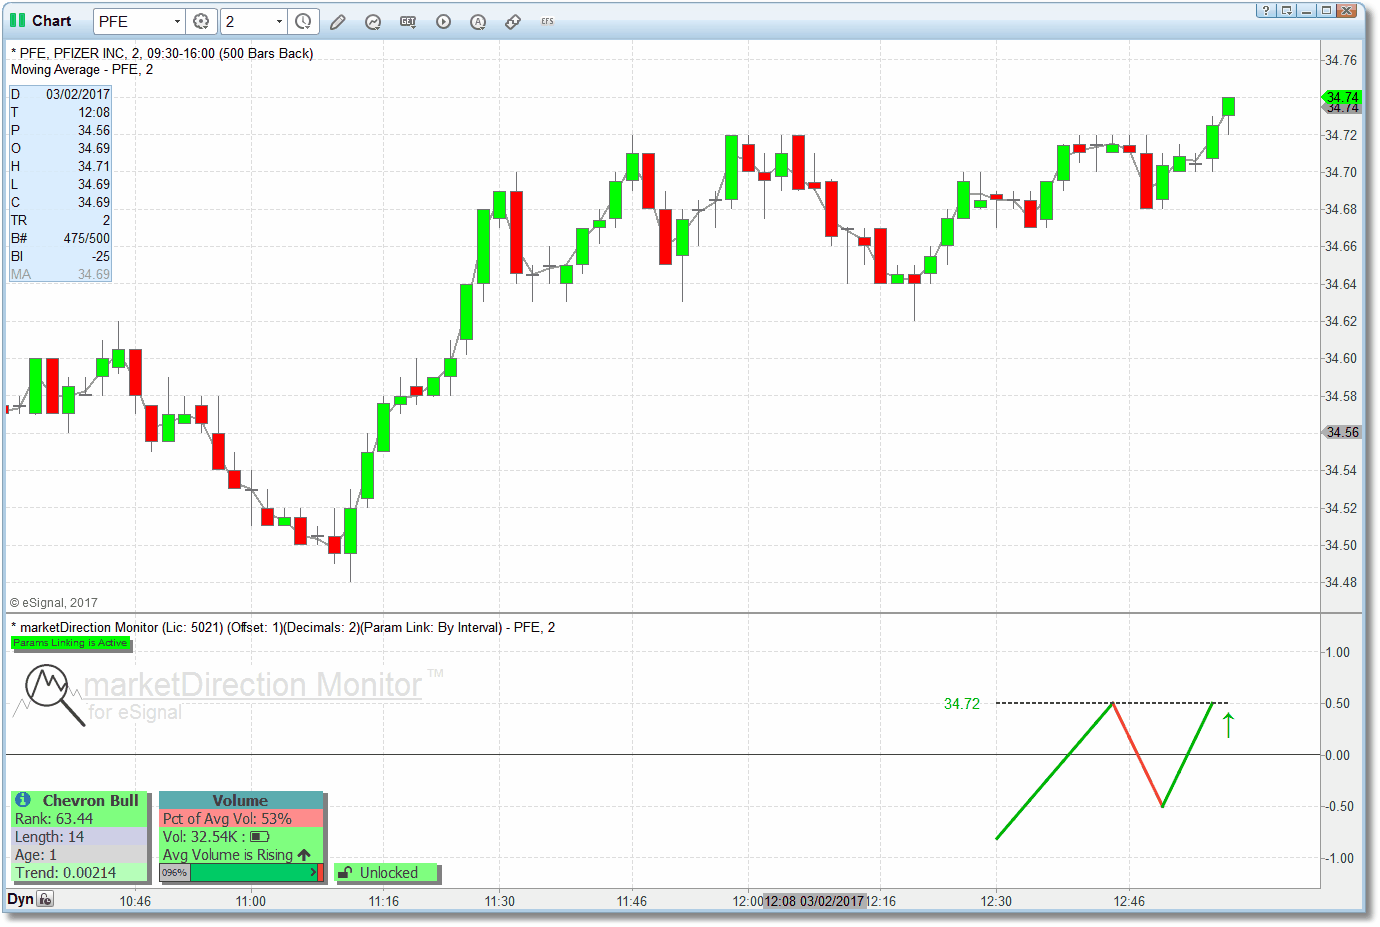1380x927 pixels.
Task: Click the red end of volume bar
Action: tap(320, 873)
